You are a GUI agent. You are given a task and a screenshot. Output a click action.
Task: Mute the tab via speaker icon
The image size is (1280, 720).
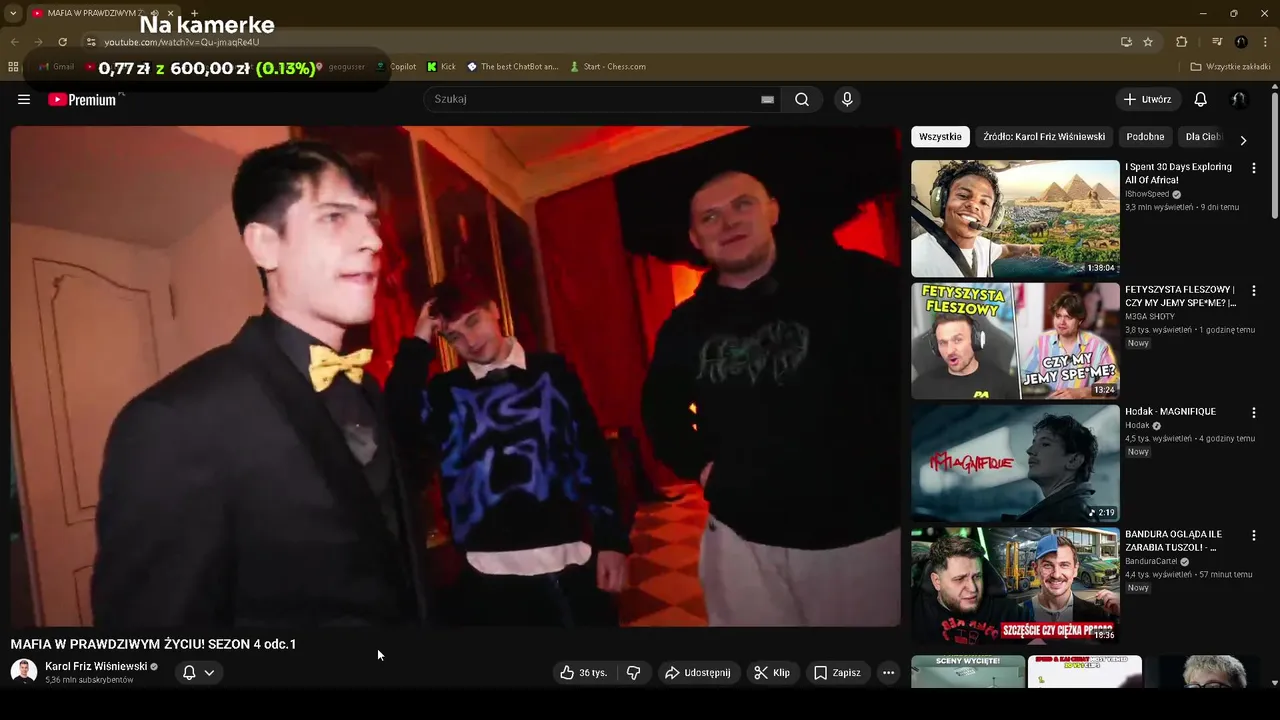click(x=154, y=13)
